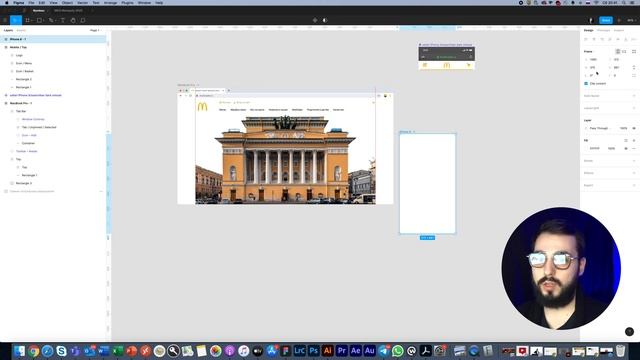
Task: Set frame orientation to portrait
Action: [618, 51]
